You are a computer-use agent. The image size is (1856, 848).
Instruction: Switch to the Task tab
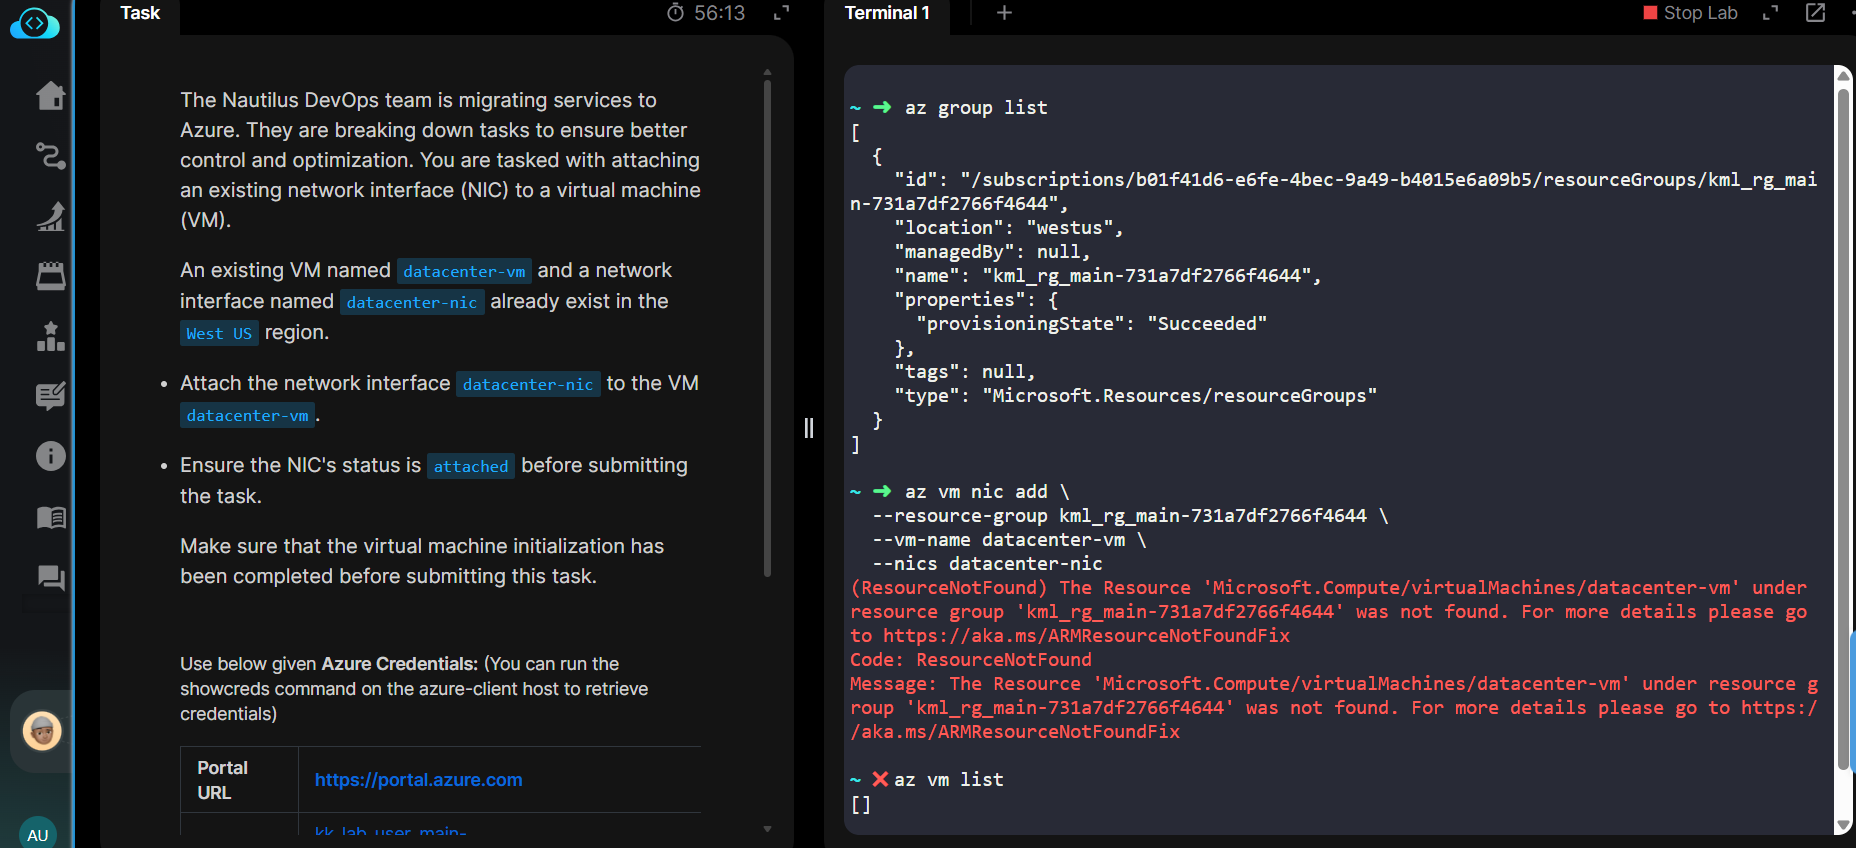tap(140, 13)
